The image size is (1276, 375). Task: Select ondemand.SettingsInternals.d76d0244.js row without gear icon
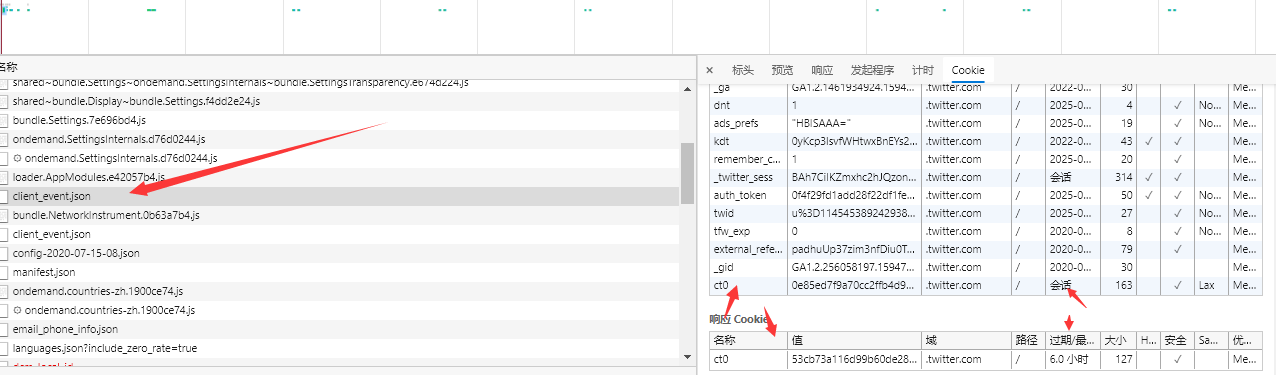(340, 139)
